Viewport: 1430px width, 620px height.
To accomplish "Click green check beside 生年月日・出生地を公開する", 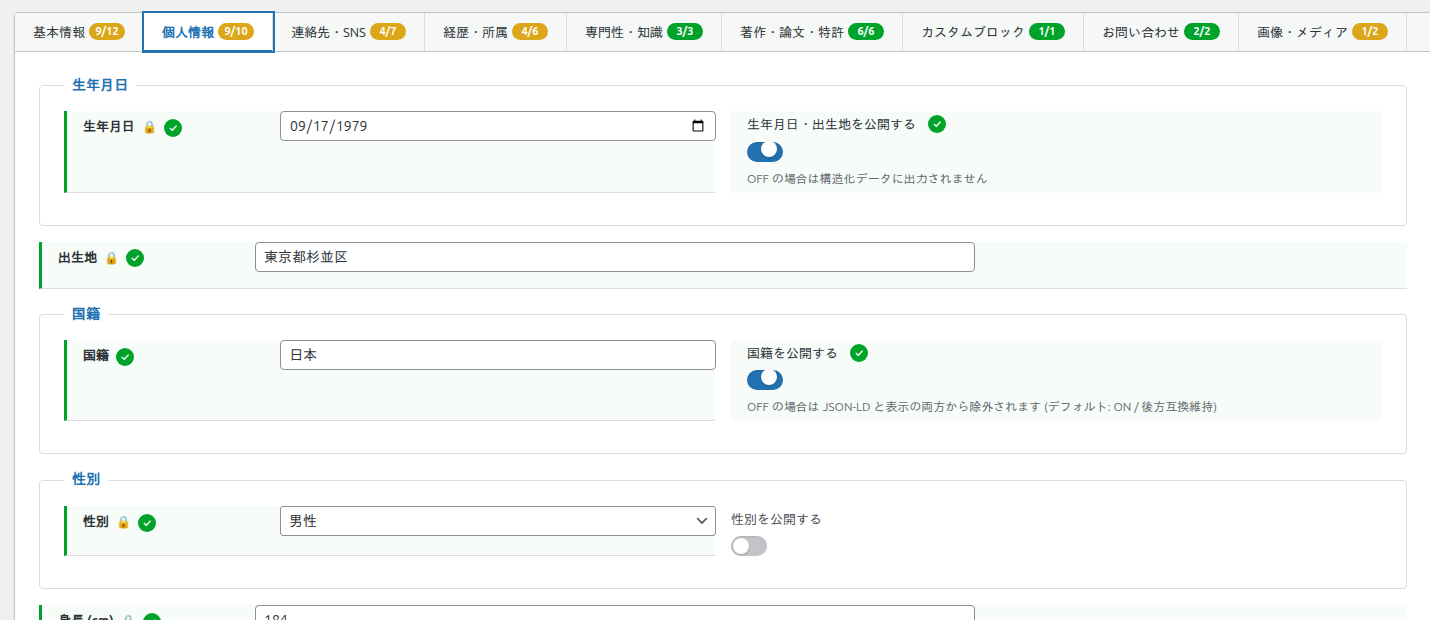I will tap(937, 124).
